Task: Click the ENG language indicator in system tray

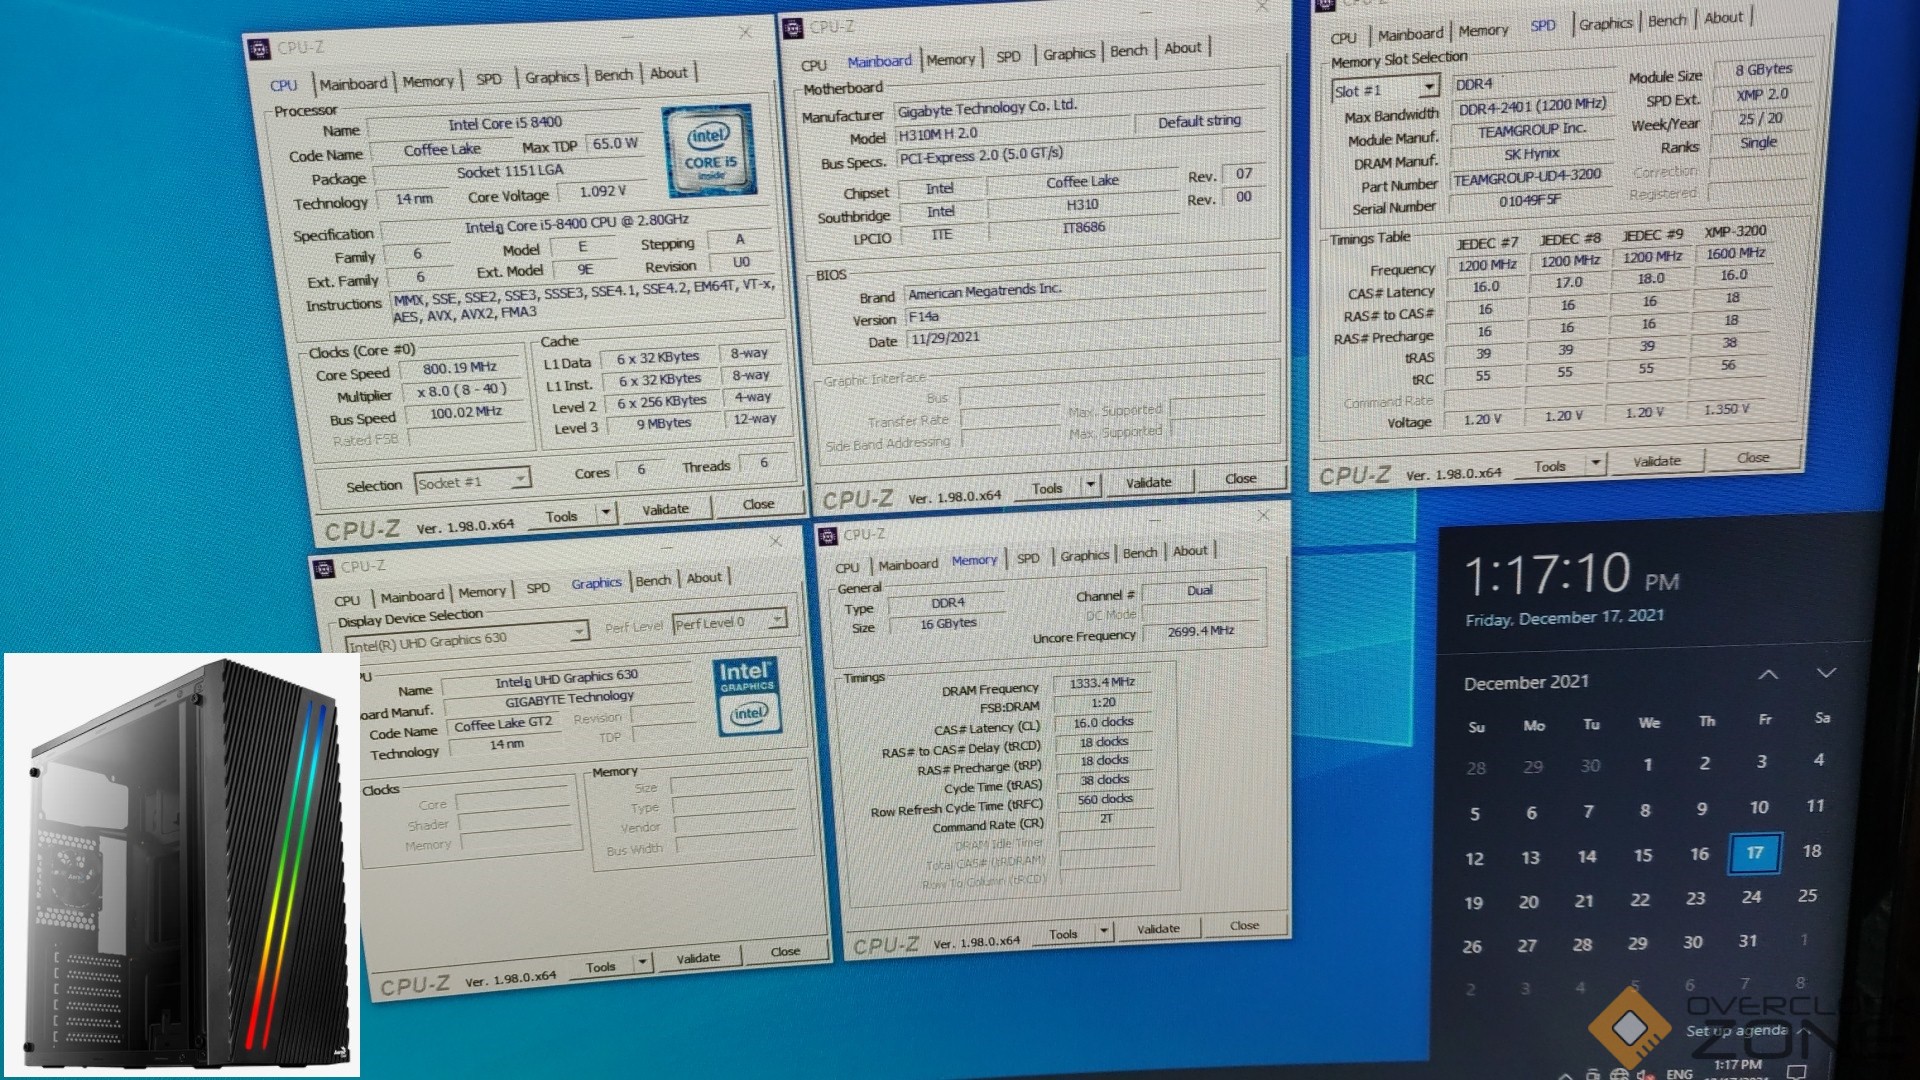Action: click(1680, 1073)
